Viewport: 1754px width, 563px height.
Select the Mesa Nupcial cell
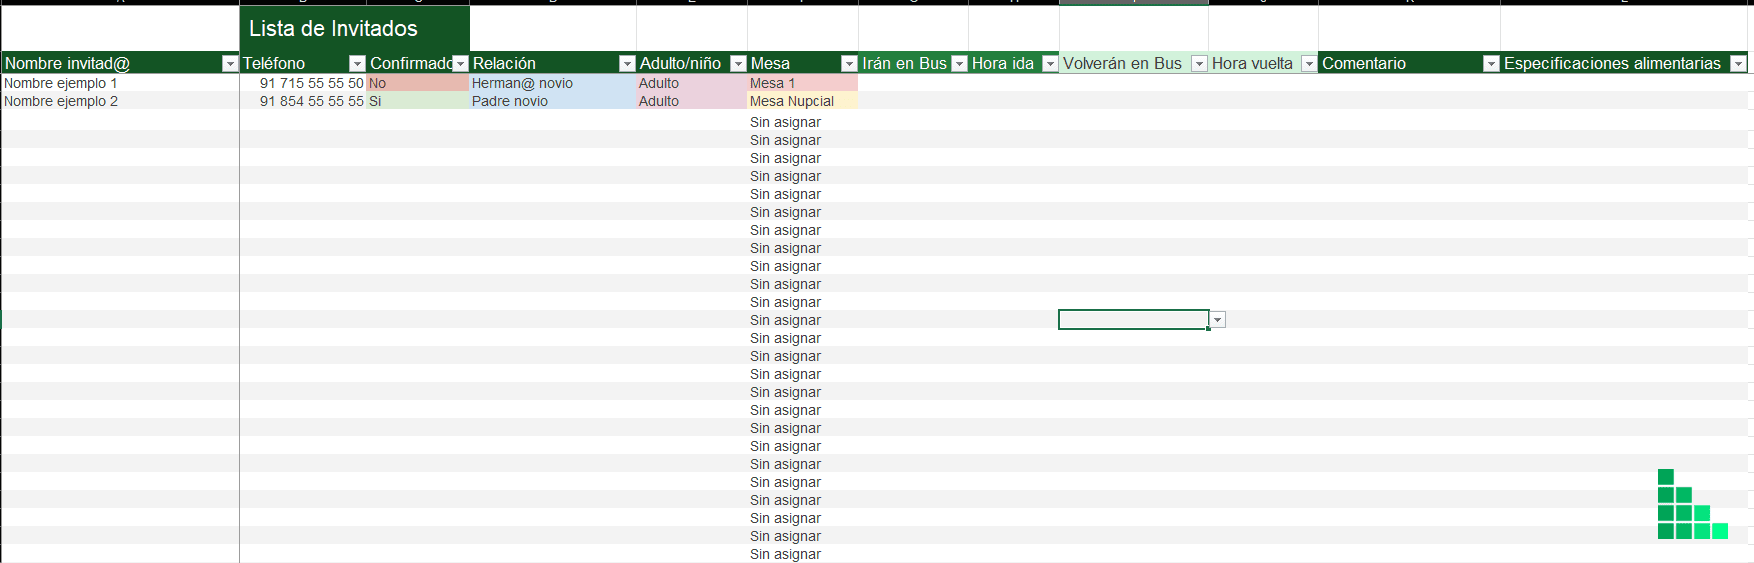(x=803, y=101)
